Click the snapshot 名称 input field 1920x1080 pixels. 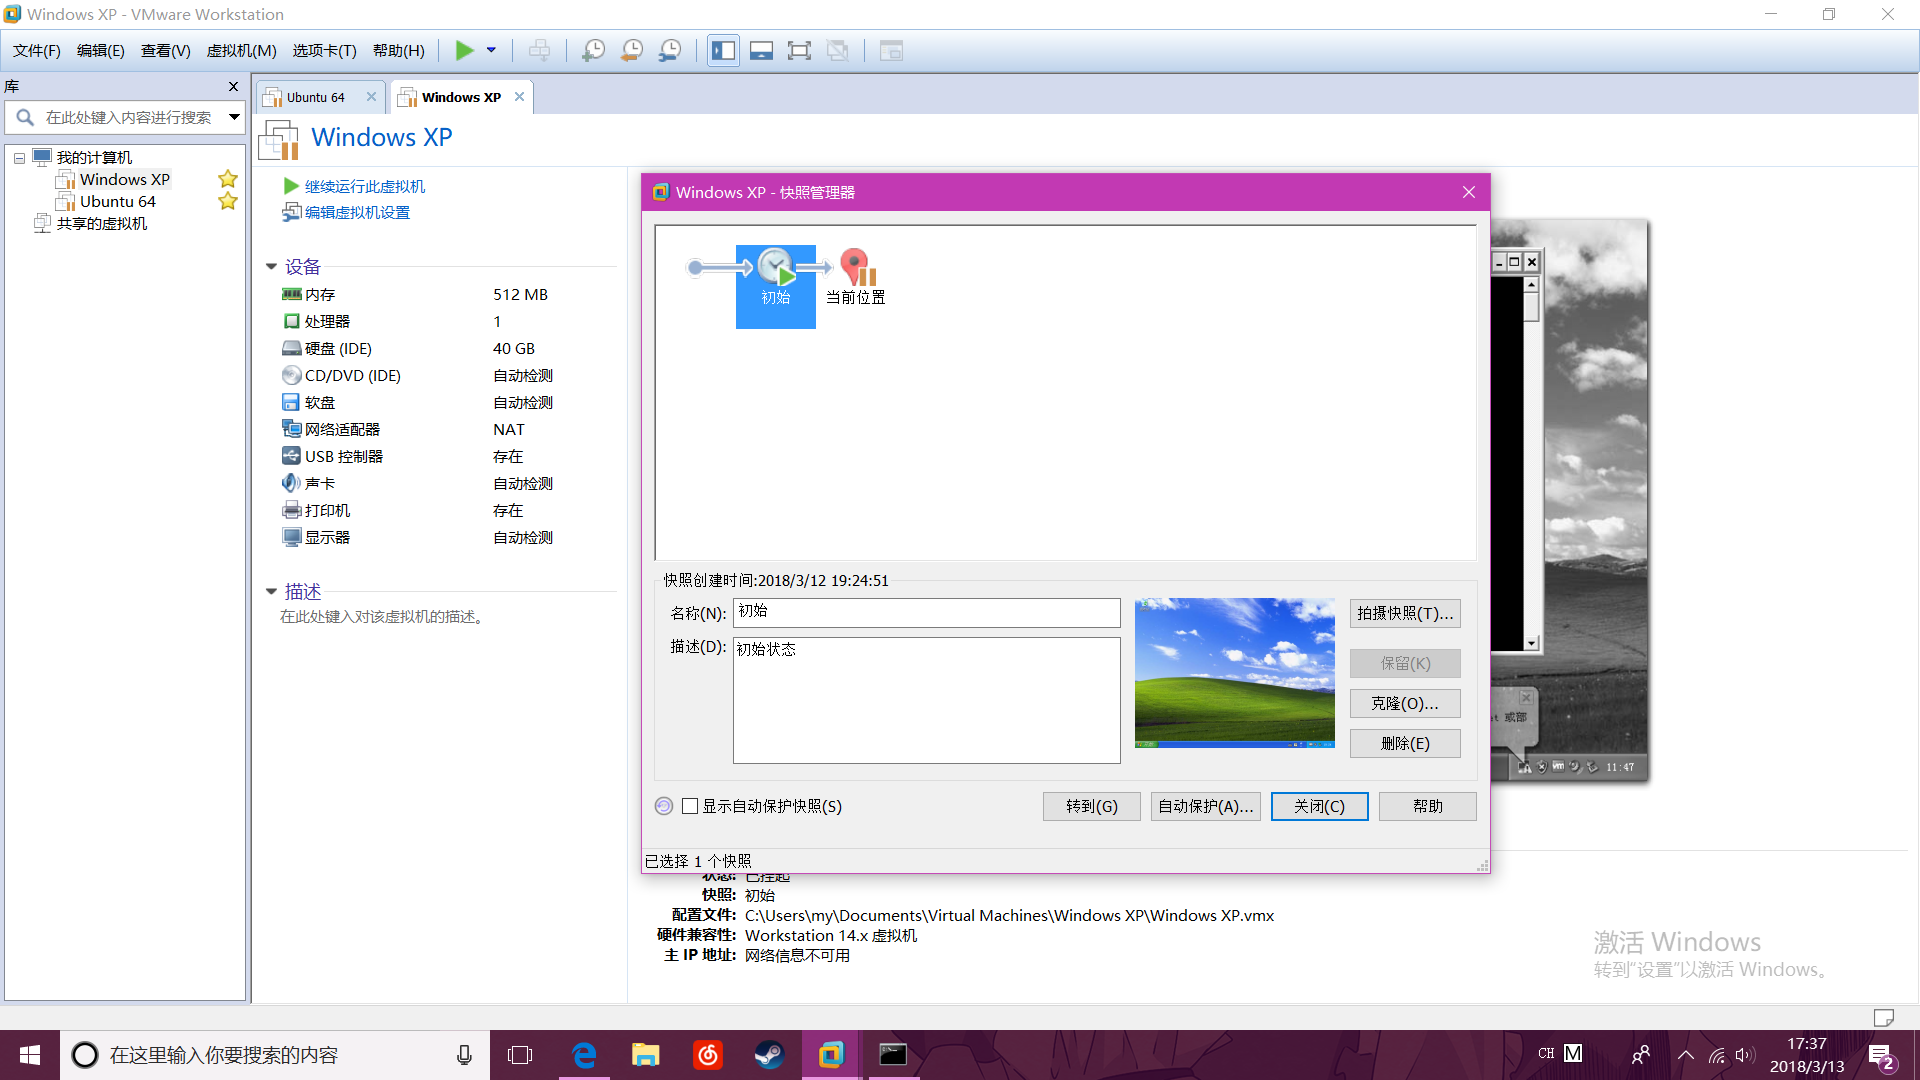pos(927,613)
